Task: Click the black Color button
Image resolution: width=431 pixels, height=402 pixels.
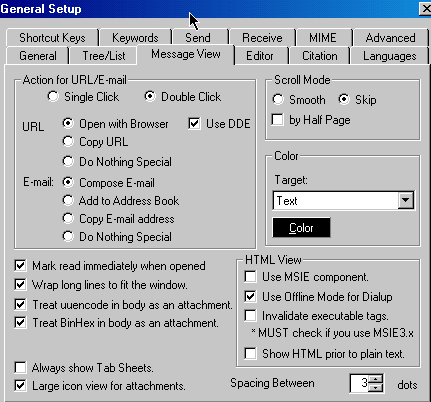Action: (301, 228)
